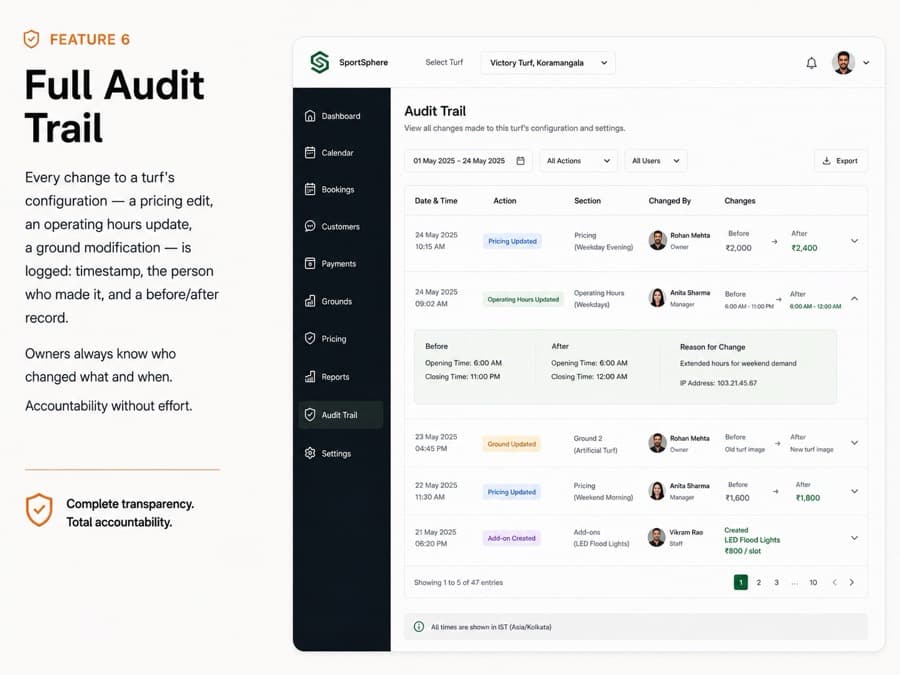Click the Pricing shield icon
The height and width of the screenshot is (675, 900).
(310, 338)
